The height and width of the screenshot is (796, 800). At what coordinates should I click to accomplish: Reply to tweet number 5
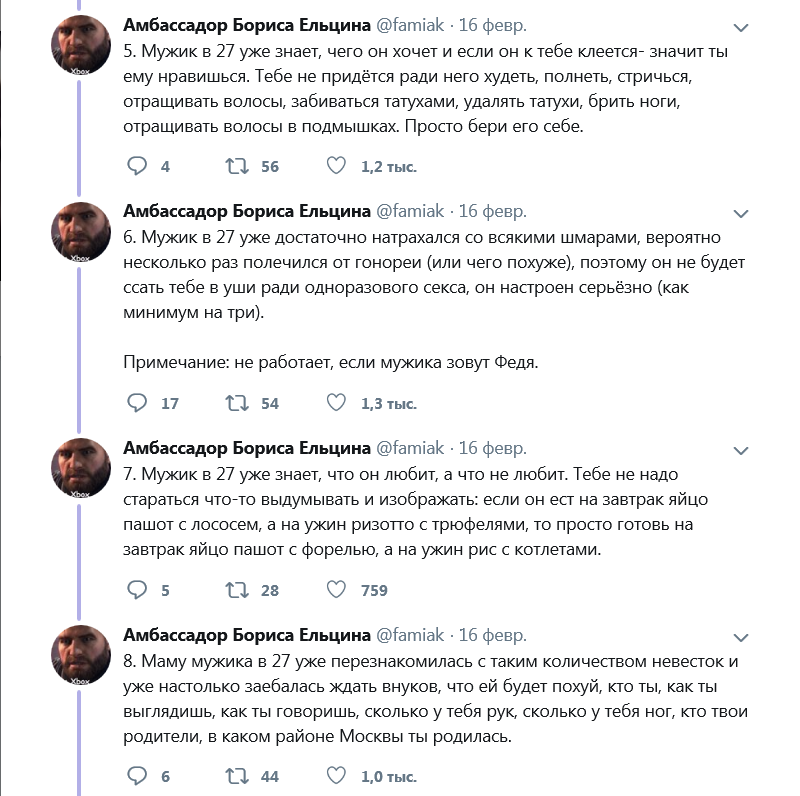pyautogui.click(x=138, y=166)
